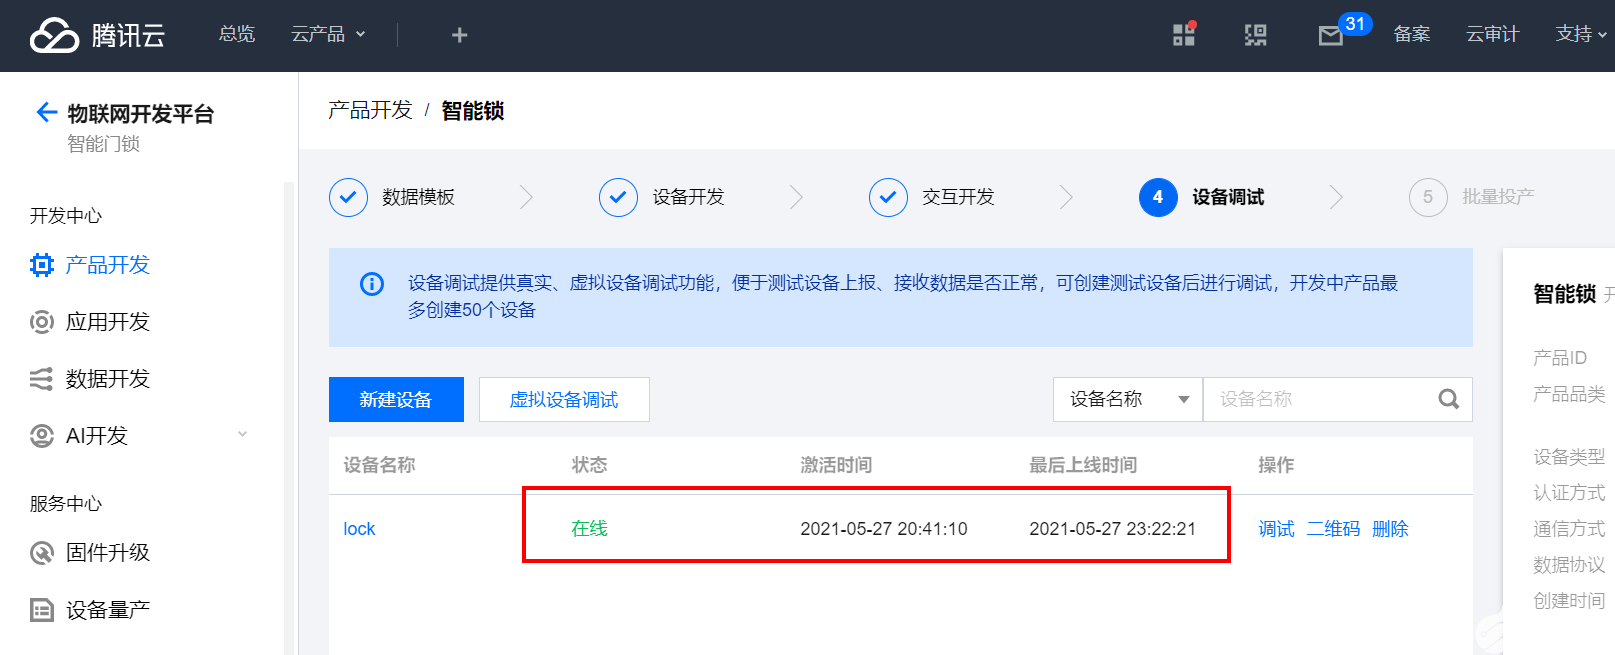Click the QR code scan icon
The width and height of the screenshot is (1615, 655).
tap(1255, 35)
